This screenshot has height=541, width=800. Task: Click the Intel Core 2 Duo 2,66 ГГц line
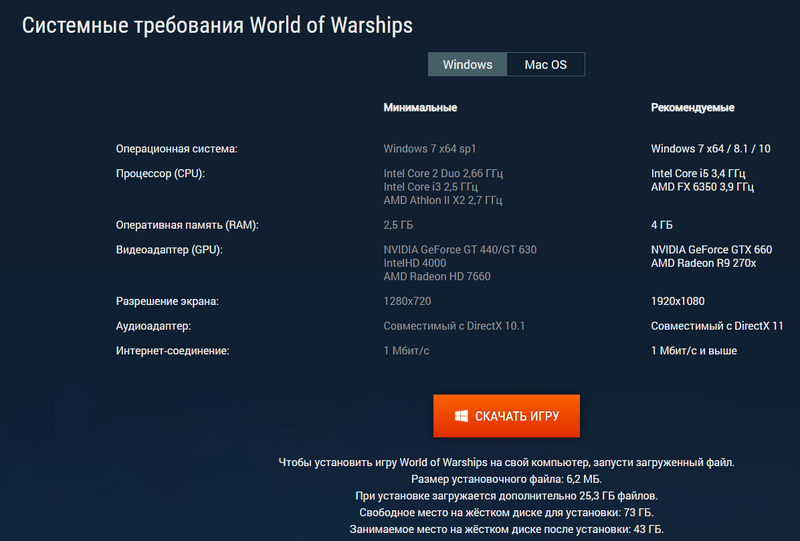443,174
